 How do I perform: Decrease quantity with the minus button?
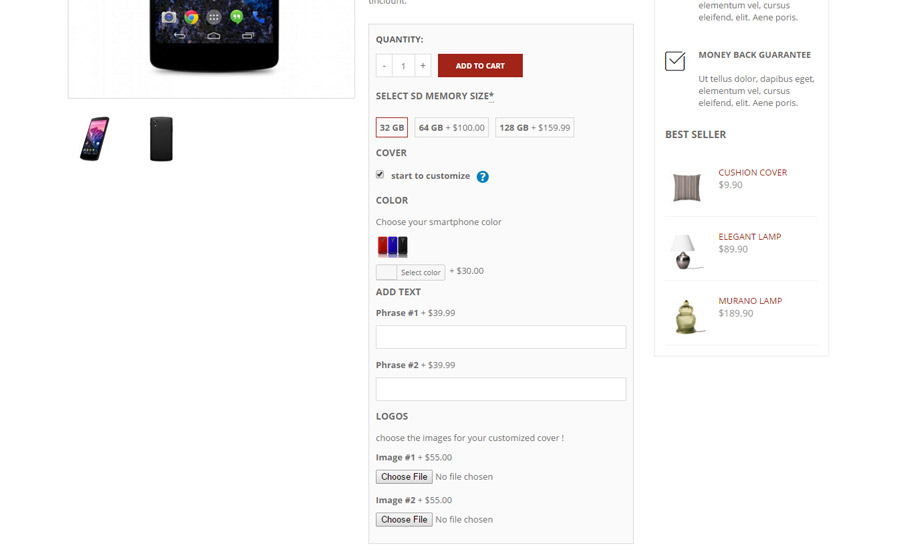(x=384, y=65)
